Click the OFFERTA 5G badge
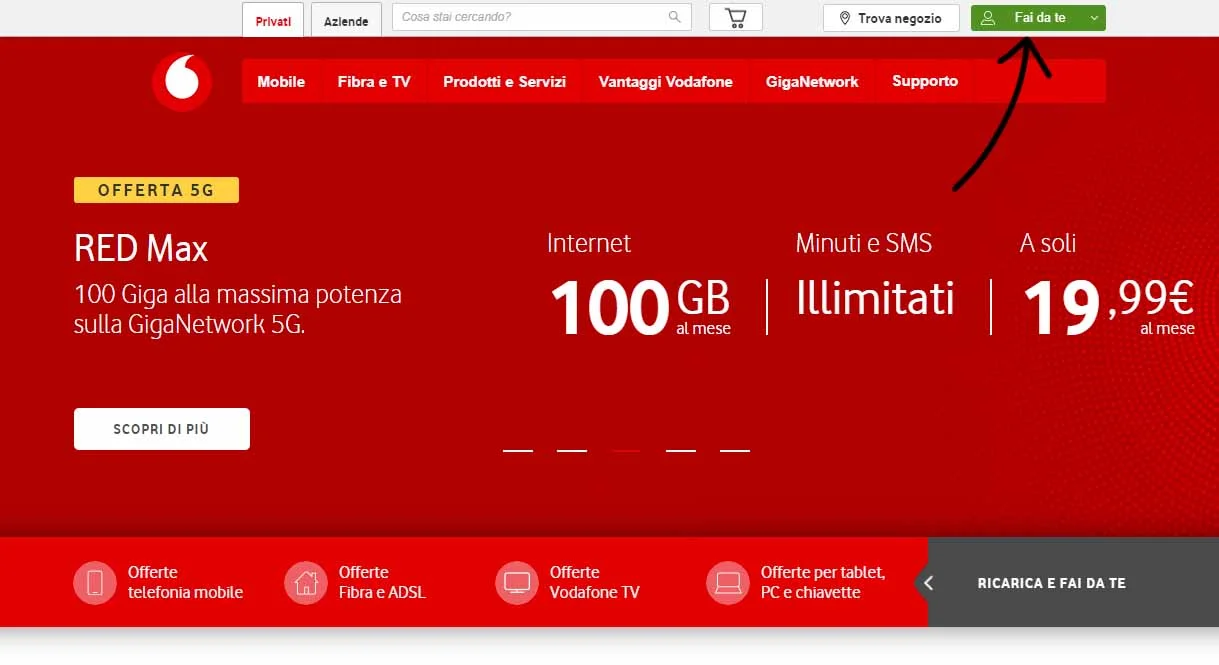1219x665 pixels. tap(156, 190)
